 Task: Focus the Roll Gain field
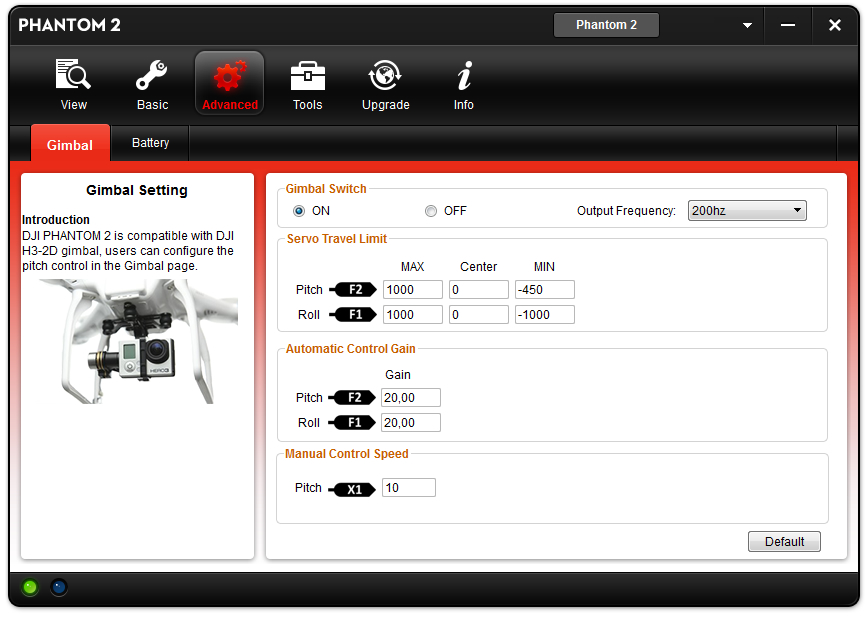tap(411, 423)
